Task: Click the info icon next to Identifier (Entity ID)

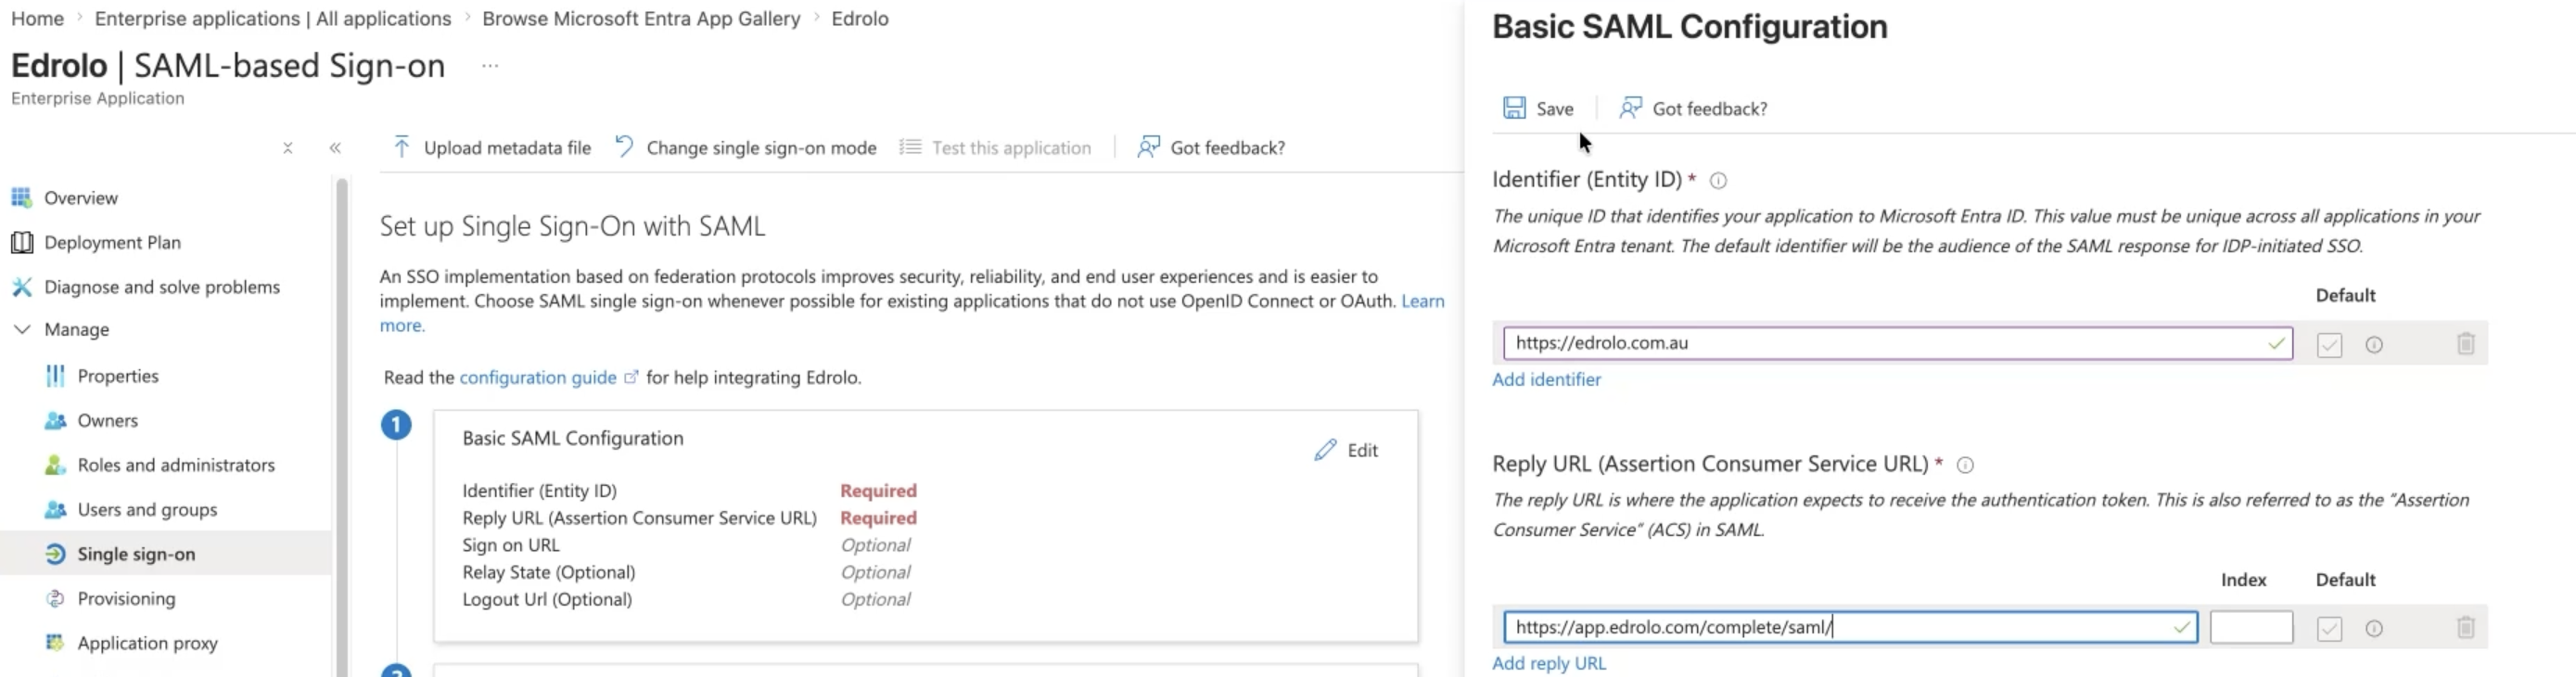Action: 1718,181
